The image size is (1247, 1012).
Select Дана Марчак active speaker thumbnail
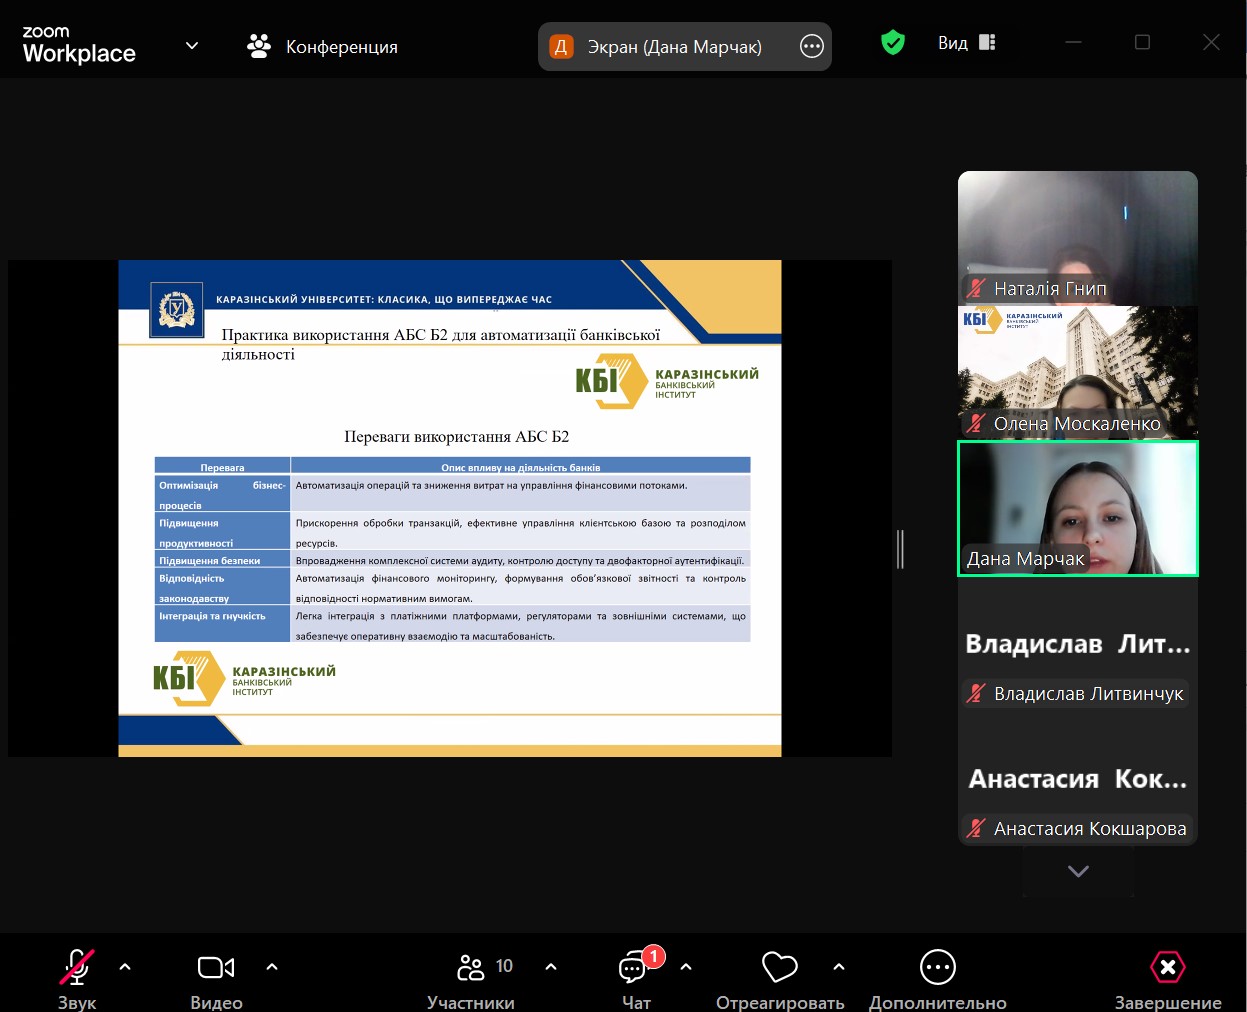point(1078,508)
